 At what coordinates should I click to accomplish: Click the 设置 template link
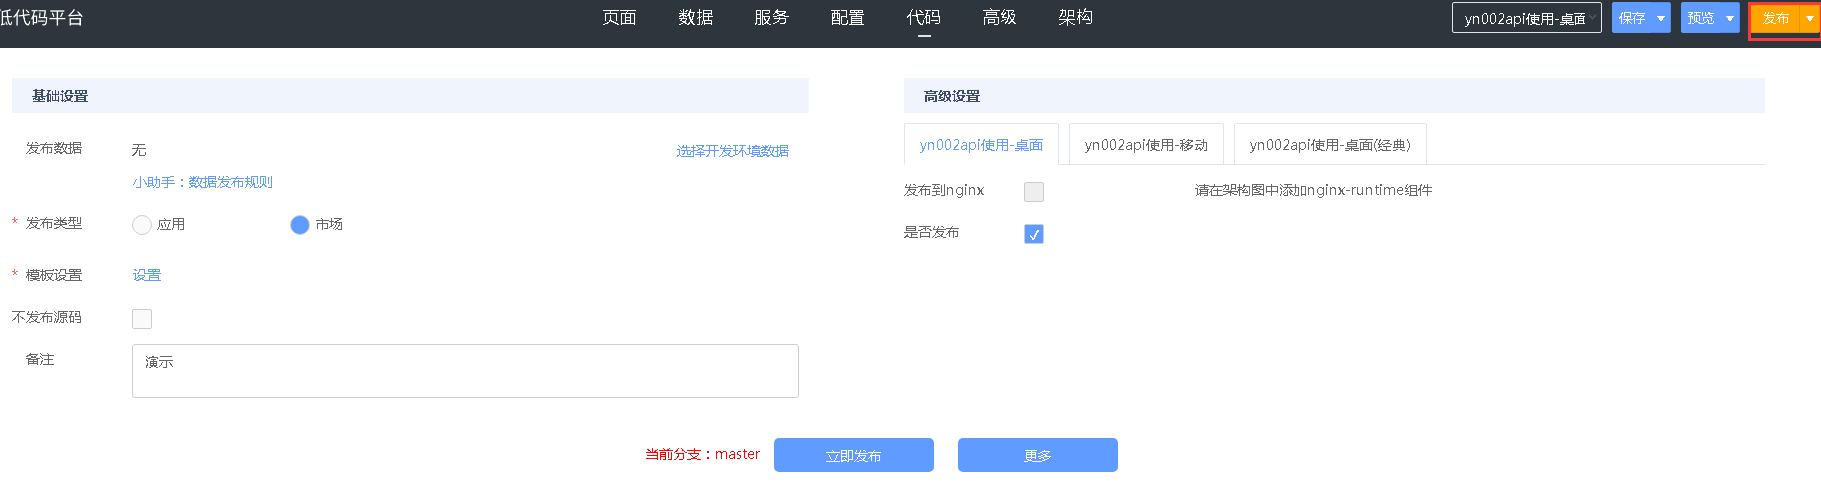point(147,275)
